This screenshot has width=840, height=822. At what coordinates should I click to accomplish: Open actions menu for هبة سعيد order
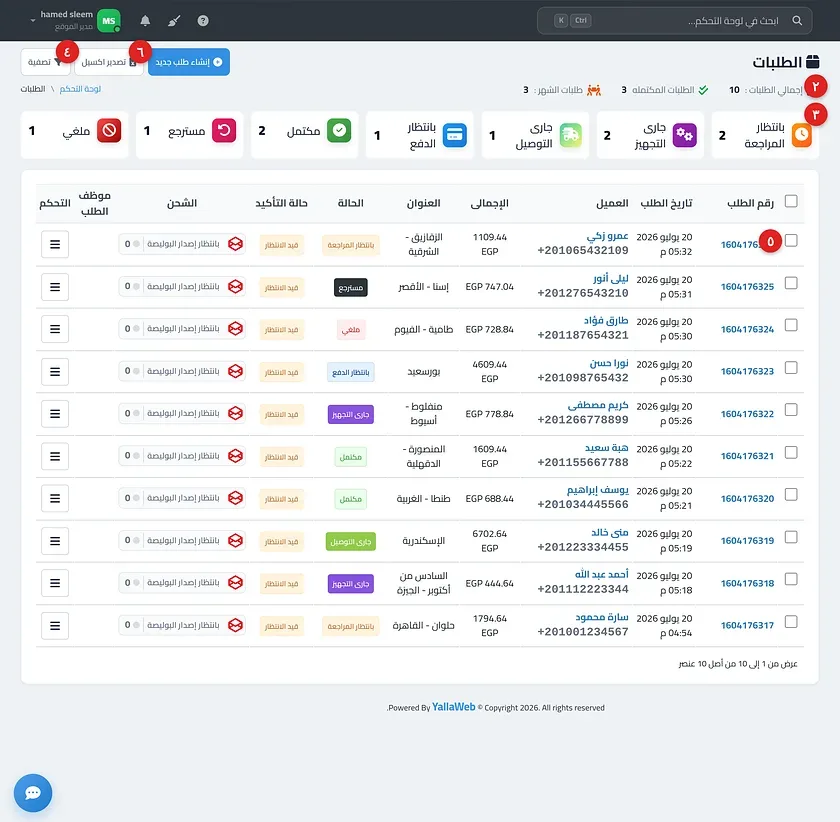55,456
